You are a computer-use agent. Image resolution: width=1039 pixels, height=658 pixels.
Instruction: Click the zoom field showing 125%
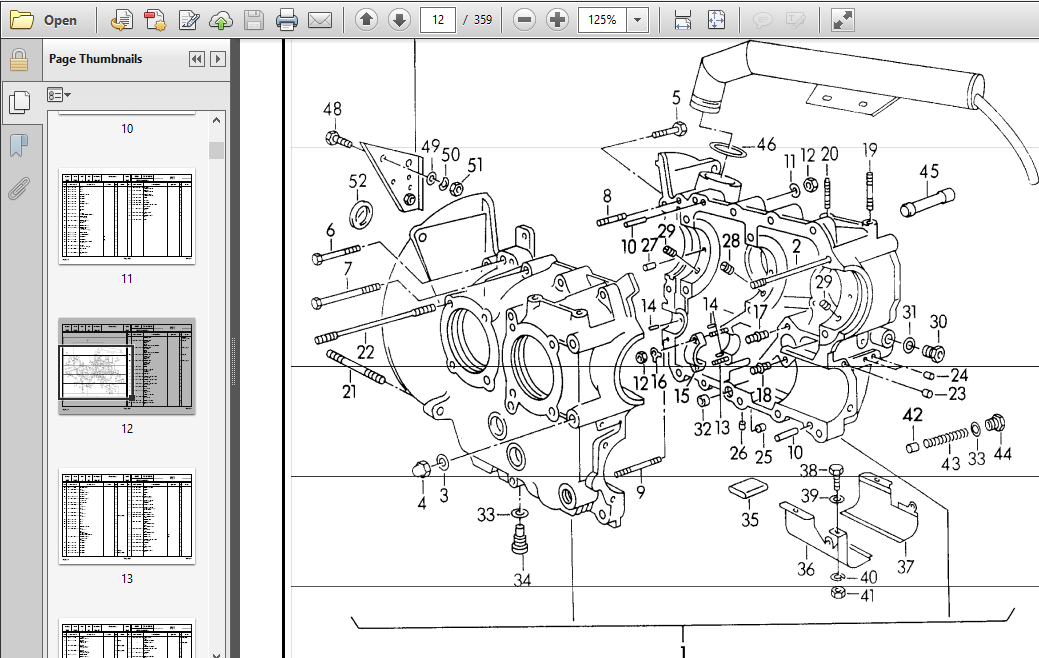602,20
